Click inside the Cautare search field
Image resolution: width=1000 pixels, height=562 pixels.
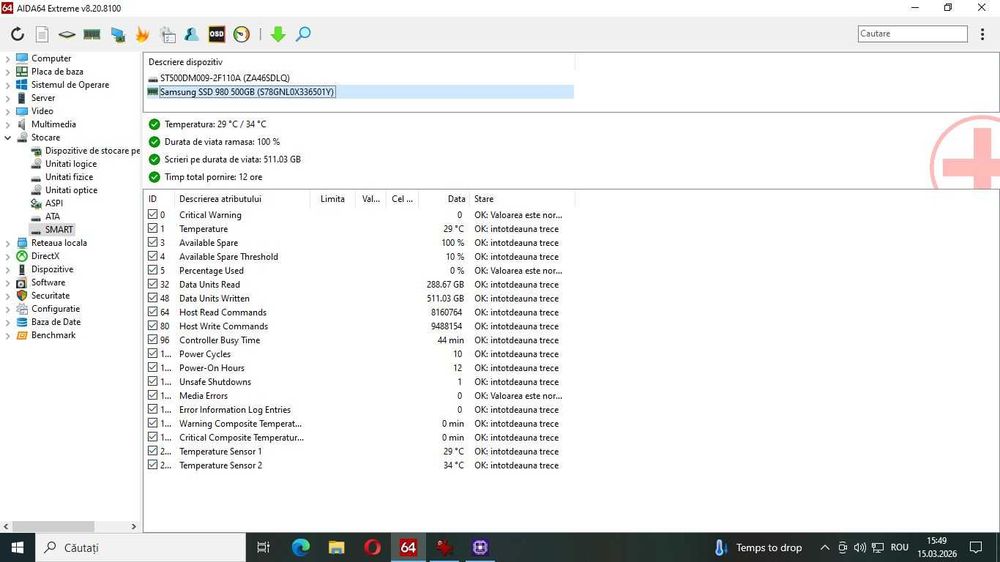(x=913, y=34)
